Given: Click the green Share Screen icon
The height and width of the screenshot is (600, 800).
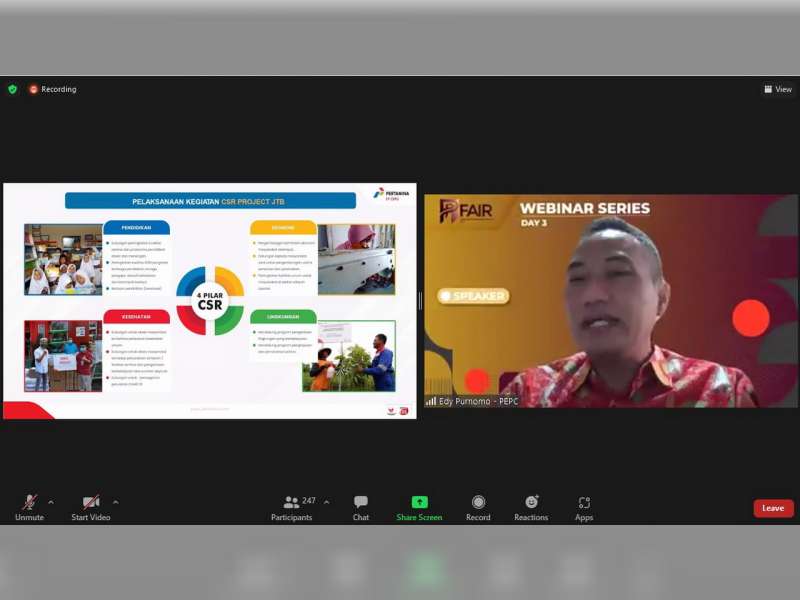Looking at the screenshot, I should coord(419,501).
